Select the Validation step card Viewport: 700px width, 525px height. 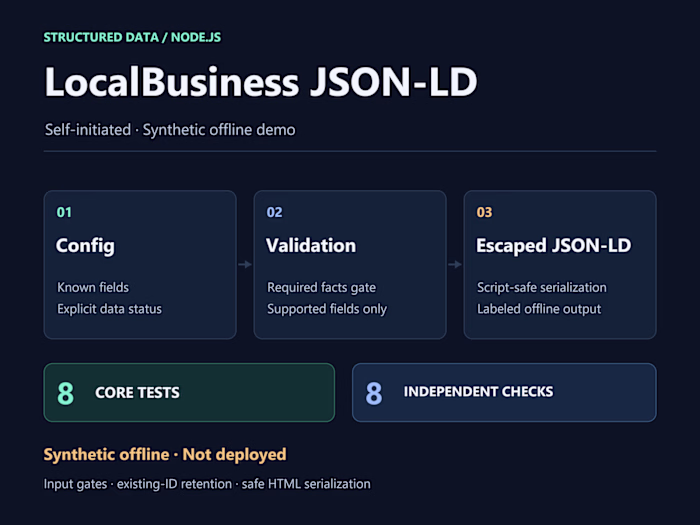click(x=350, y=265)
